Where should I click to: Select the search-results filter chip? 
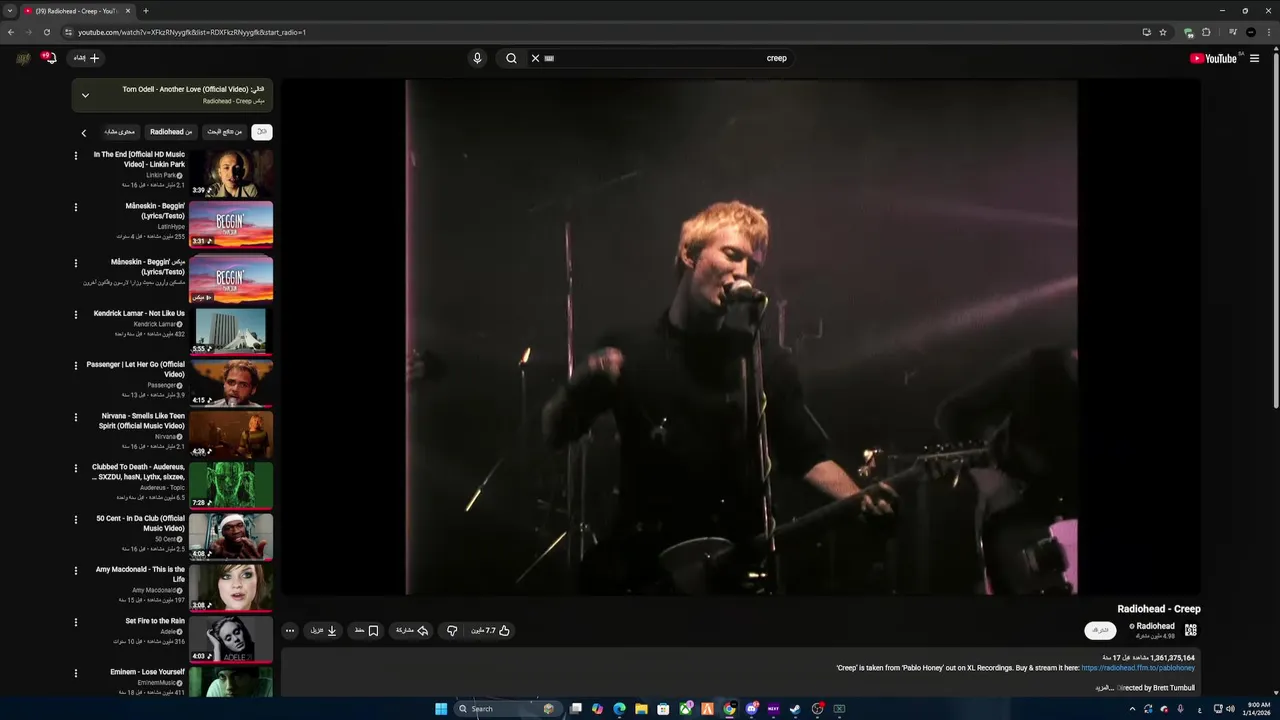click(x=225, y=132)
